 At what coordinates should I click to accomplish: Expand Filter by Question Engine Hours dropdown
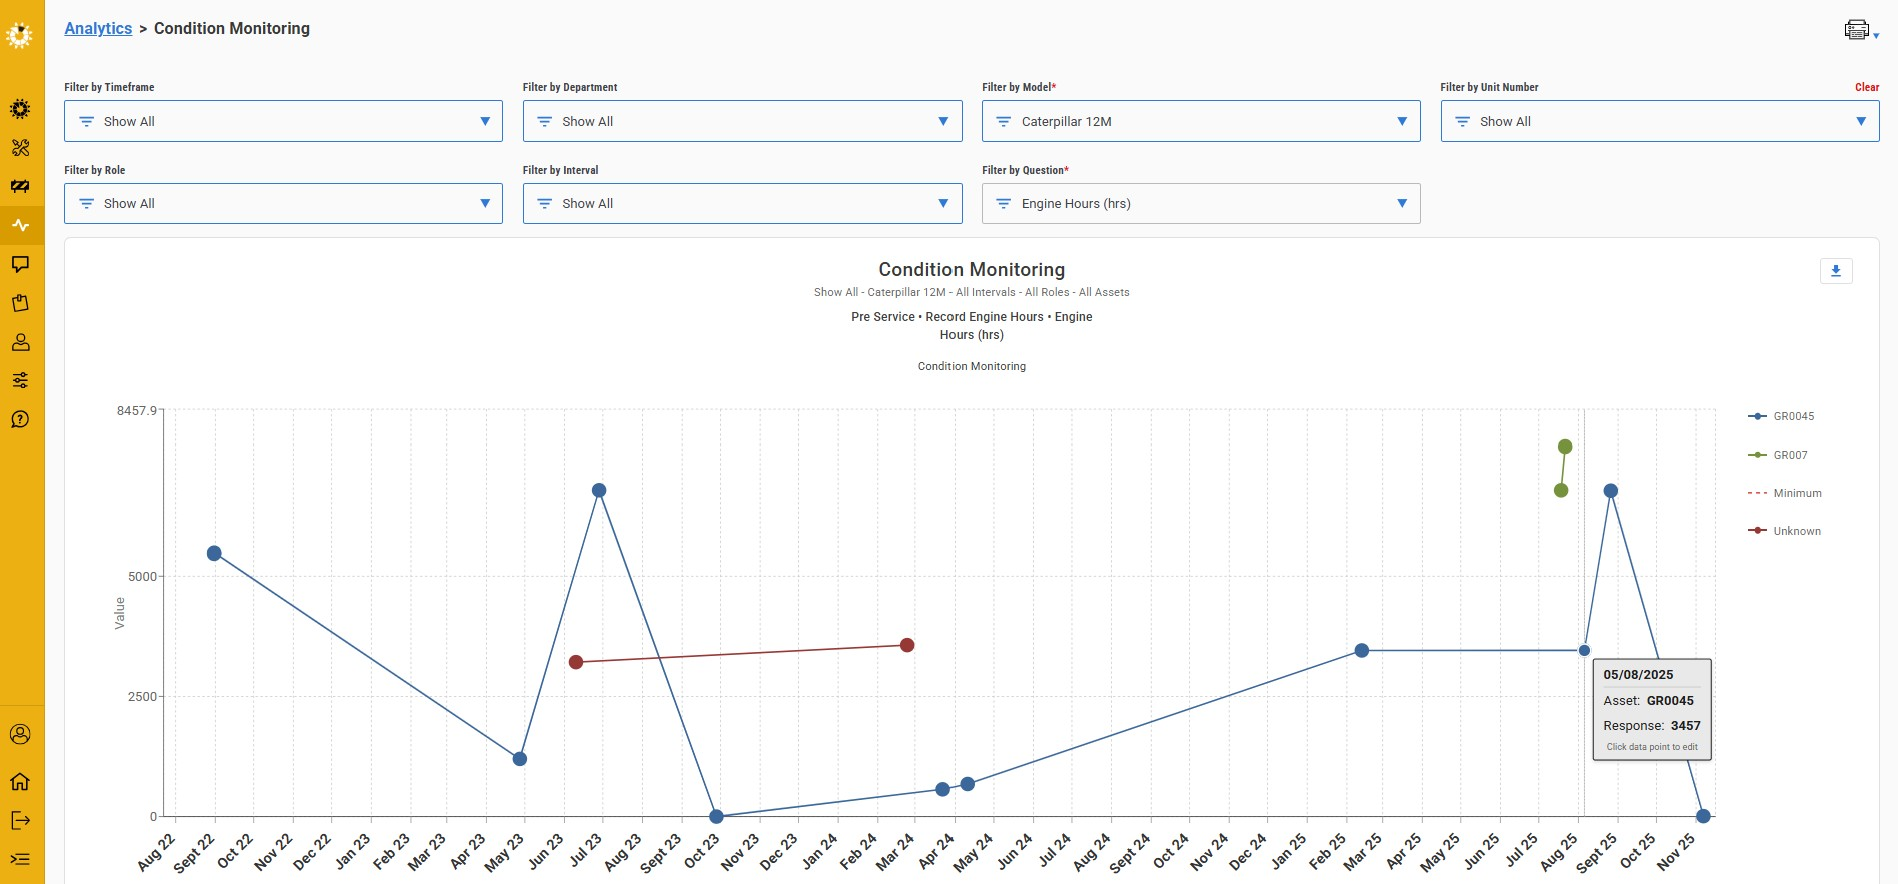(1200, 204)
